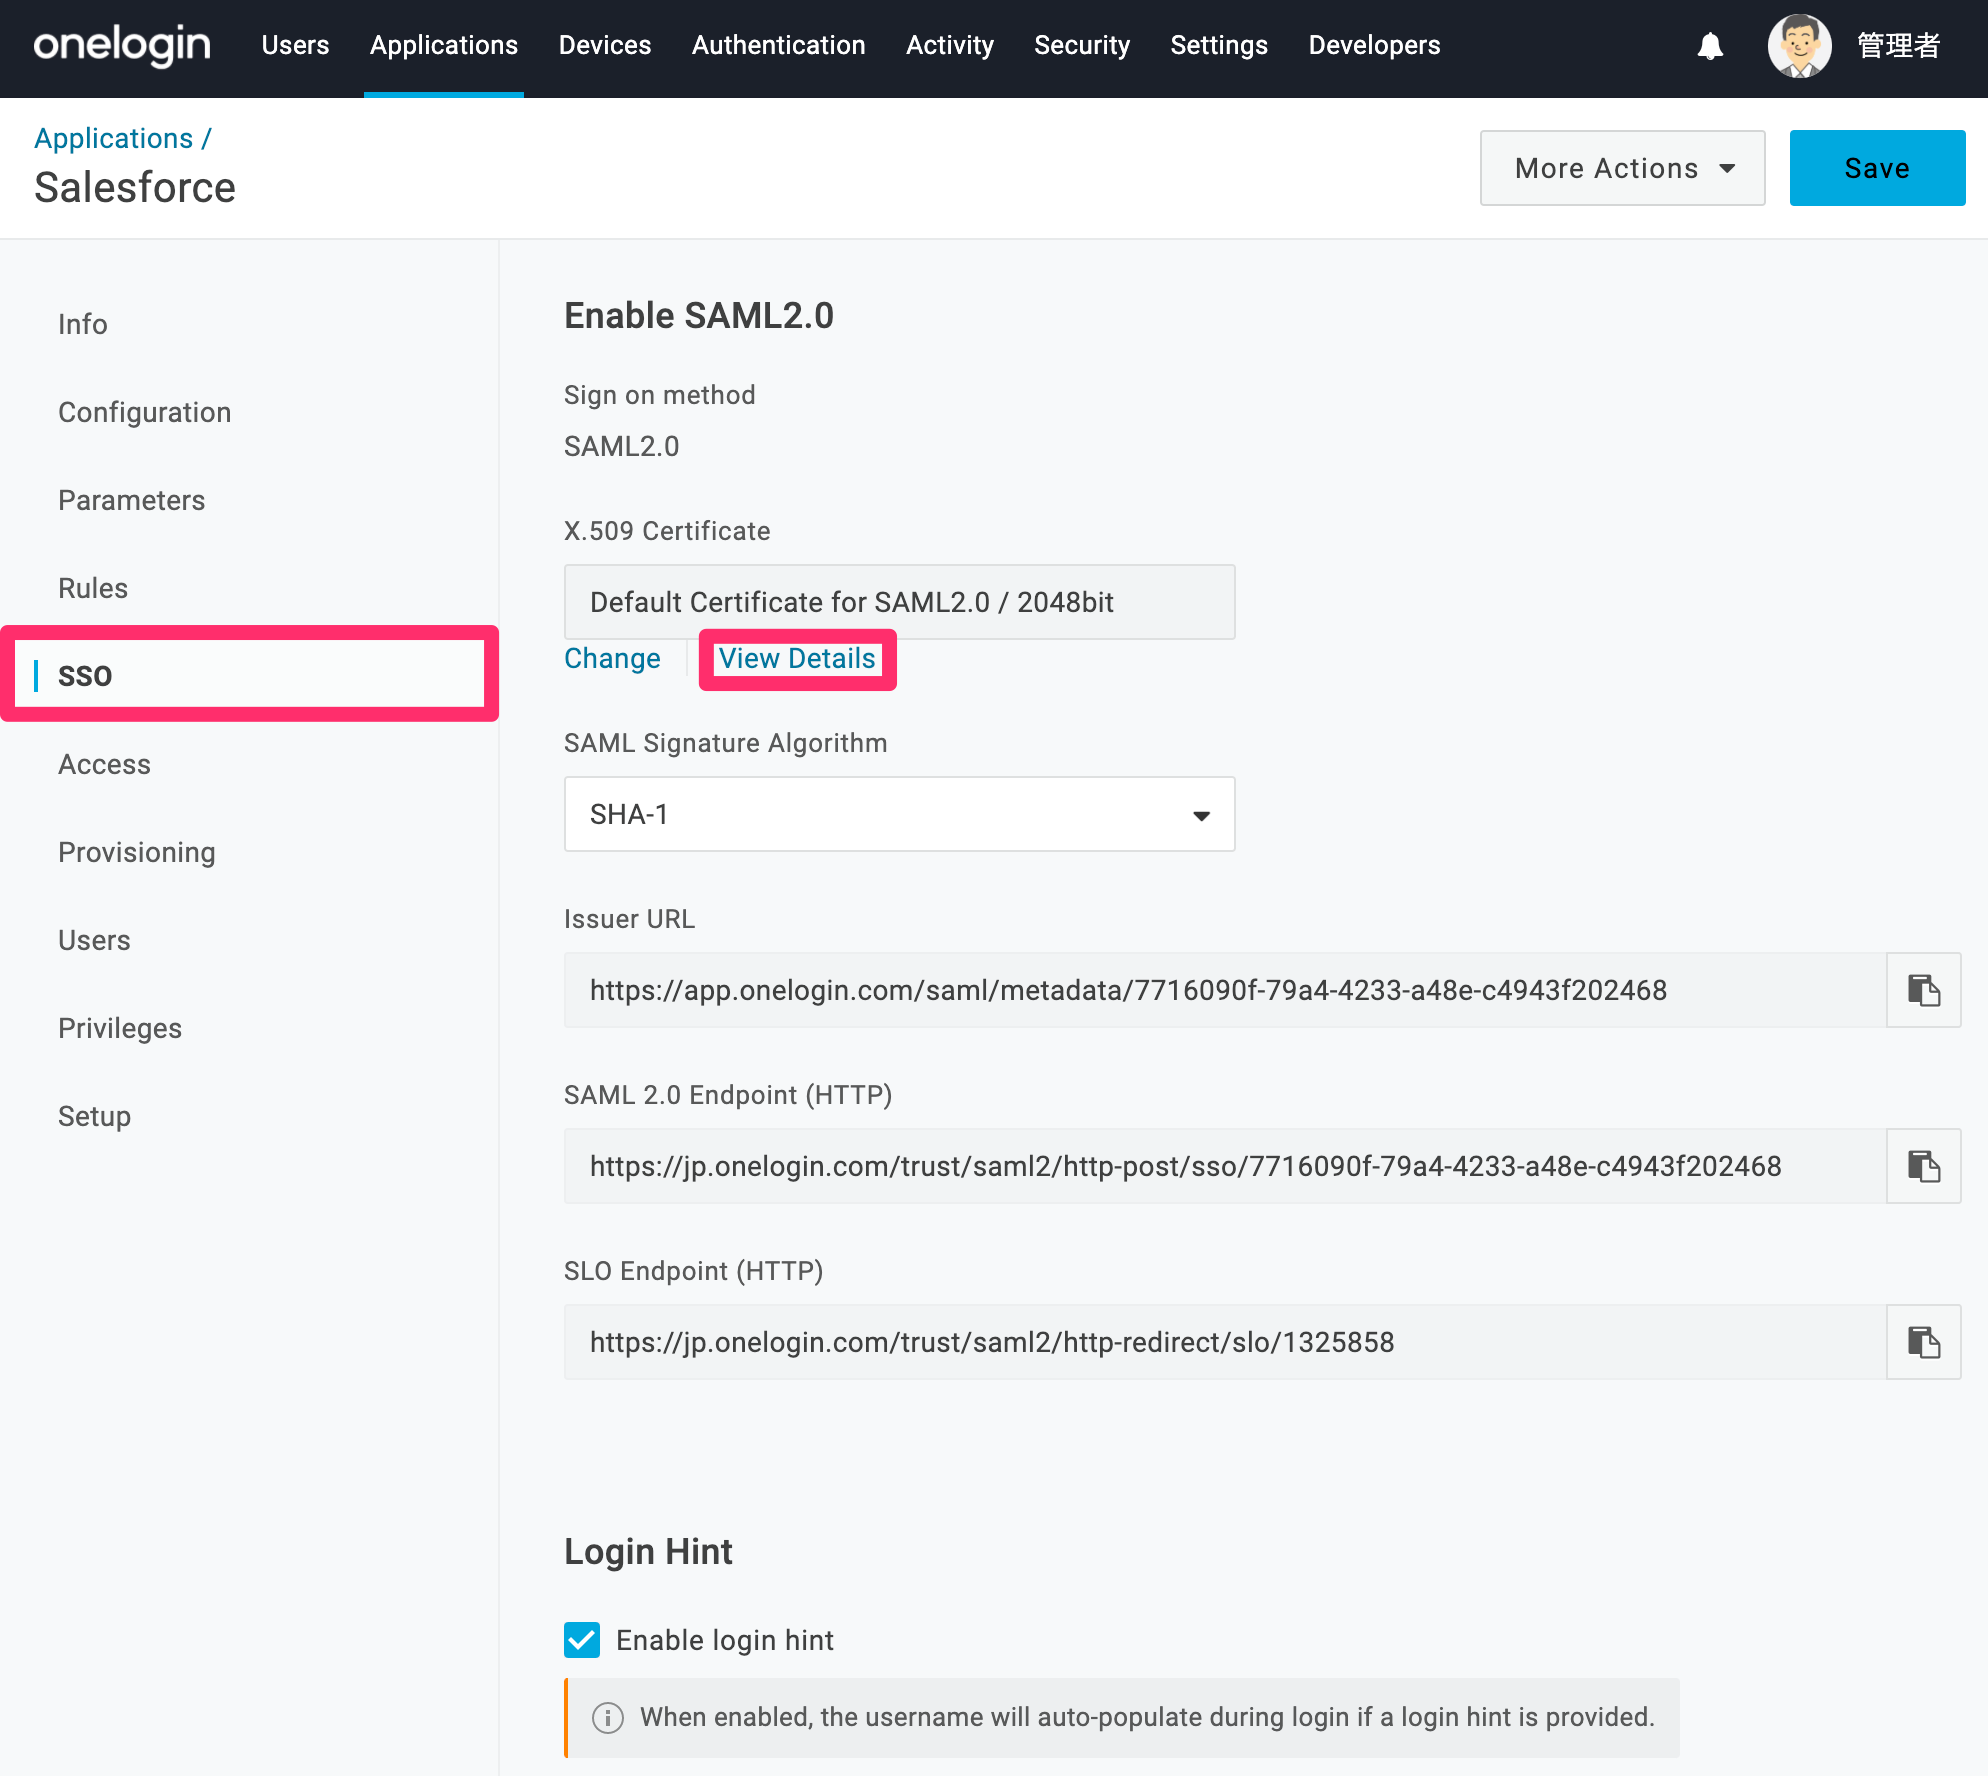Select the Parameters sidebar tab
Viewport: 1988px width, 1776px height.
tap(131, 500)
